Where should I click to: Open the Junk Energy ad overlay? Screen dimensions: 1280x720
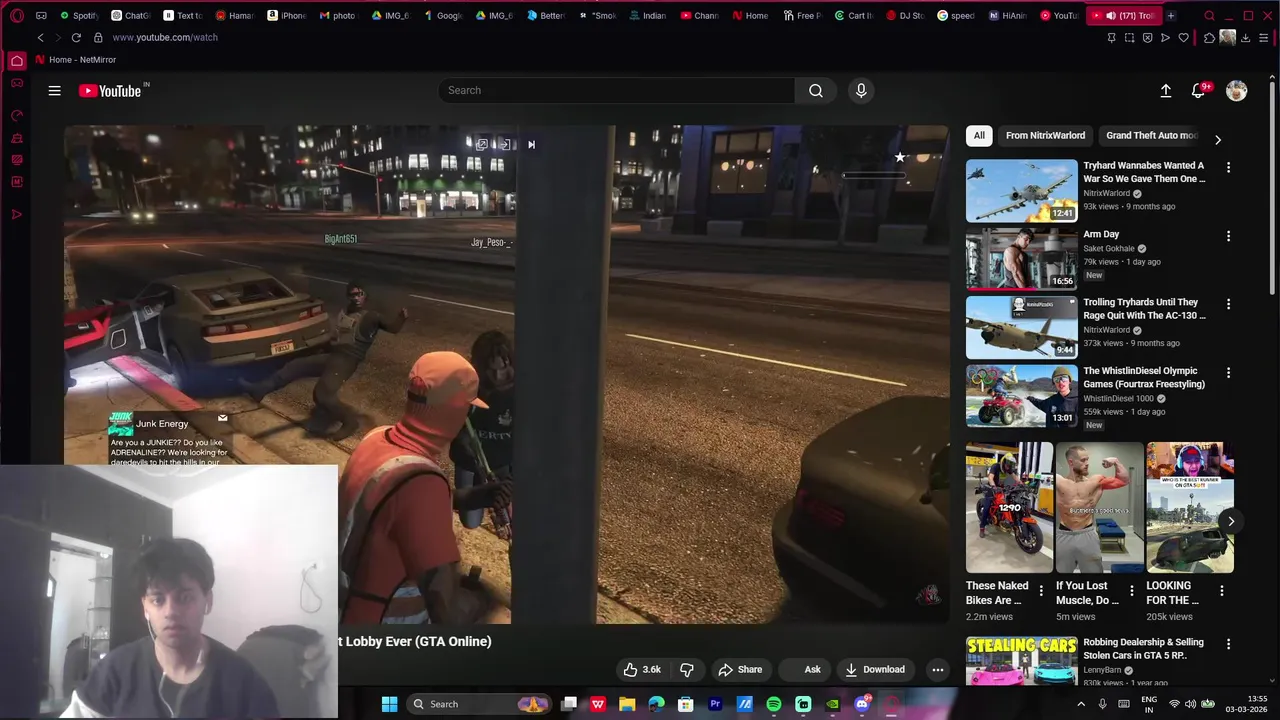[170, 440]
